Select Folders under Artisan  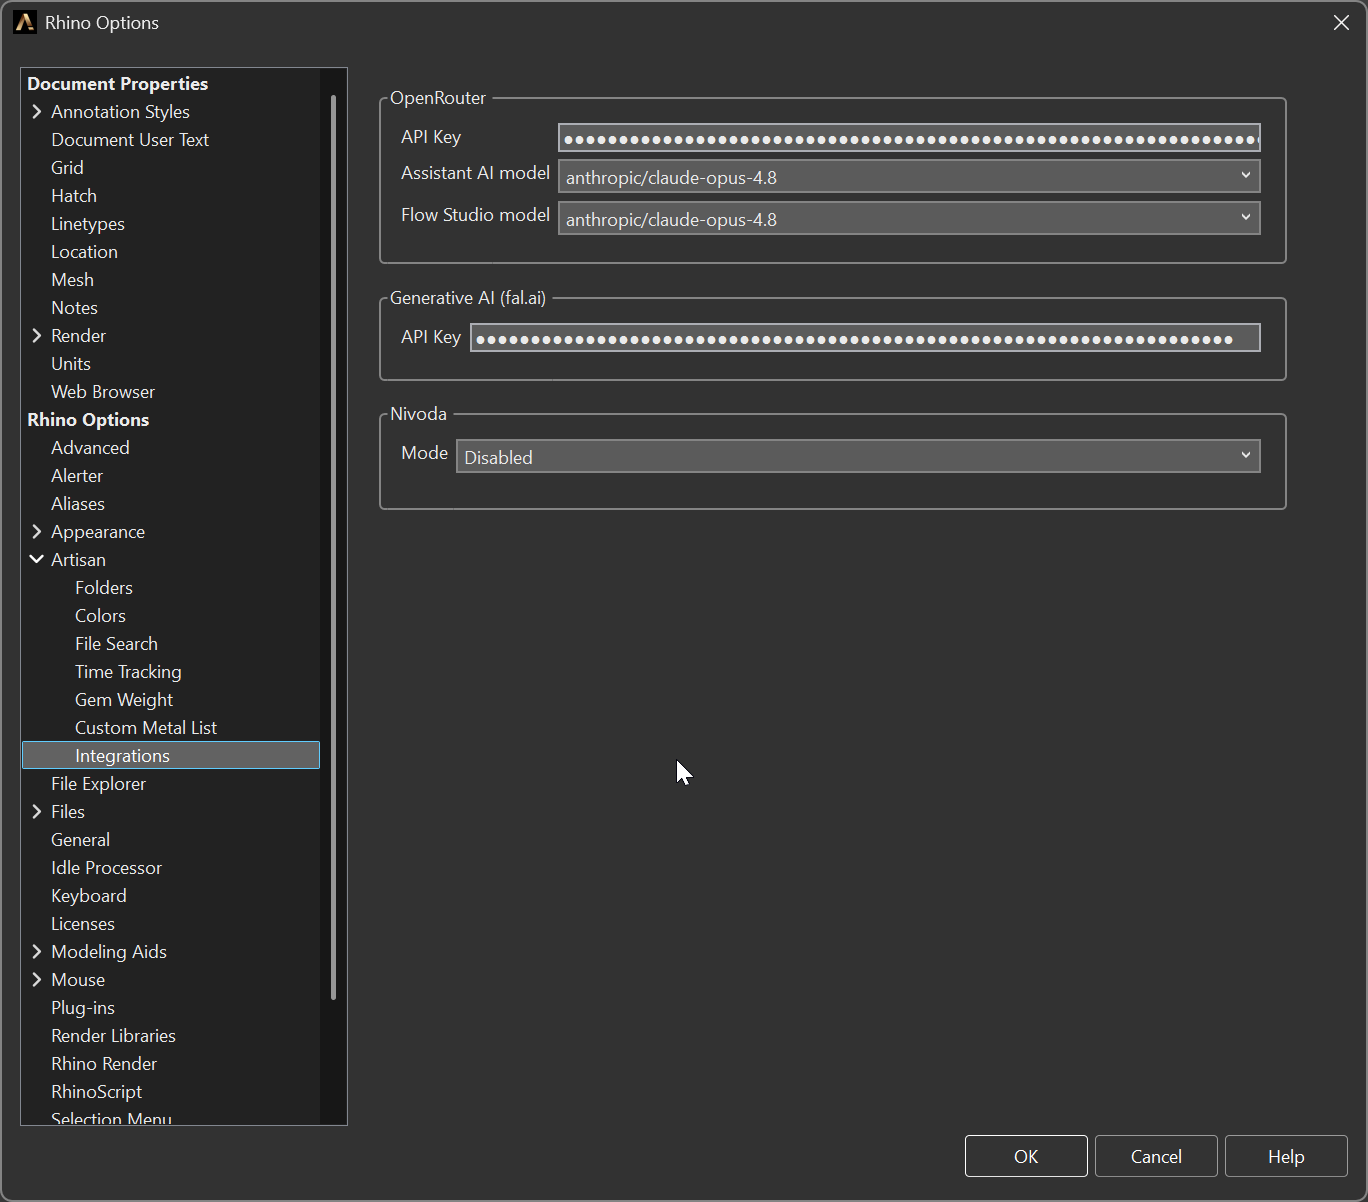(104, 588)
